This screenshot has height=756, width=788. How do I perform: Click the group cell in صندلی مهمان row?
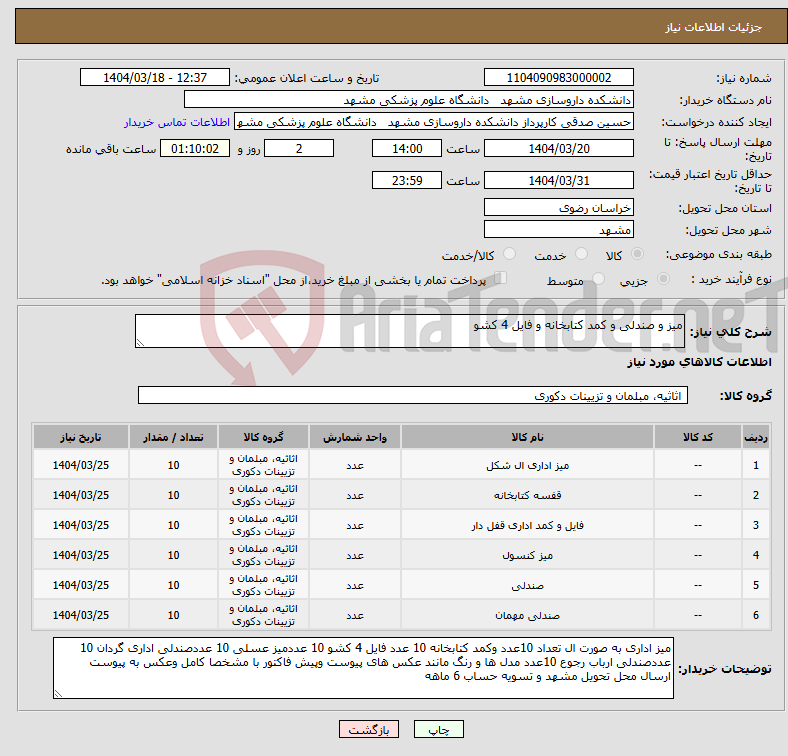pyautogui.click(x=263, y=615)
